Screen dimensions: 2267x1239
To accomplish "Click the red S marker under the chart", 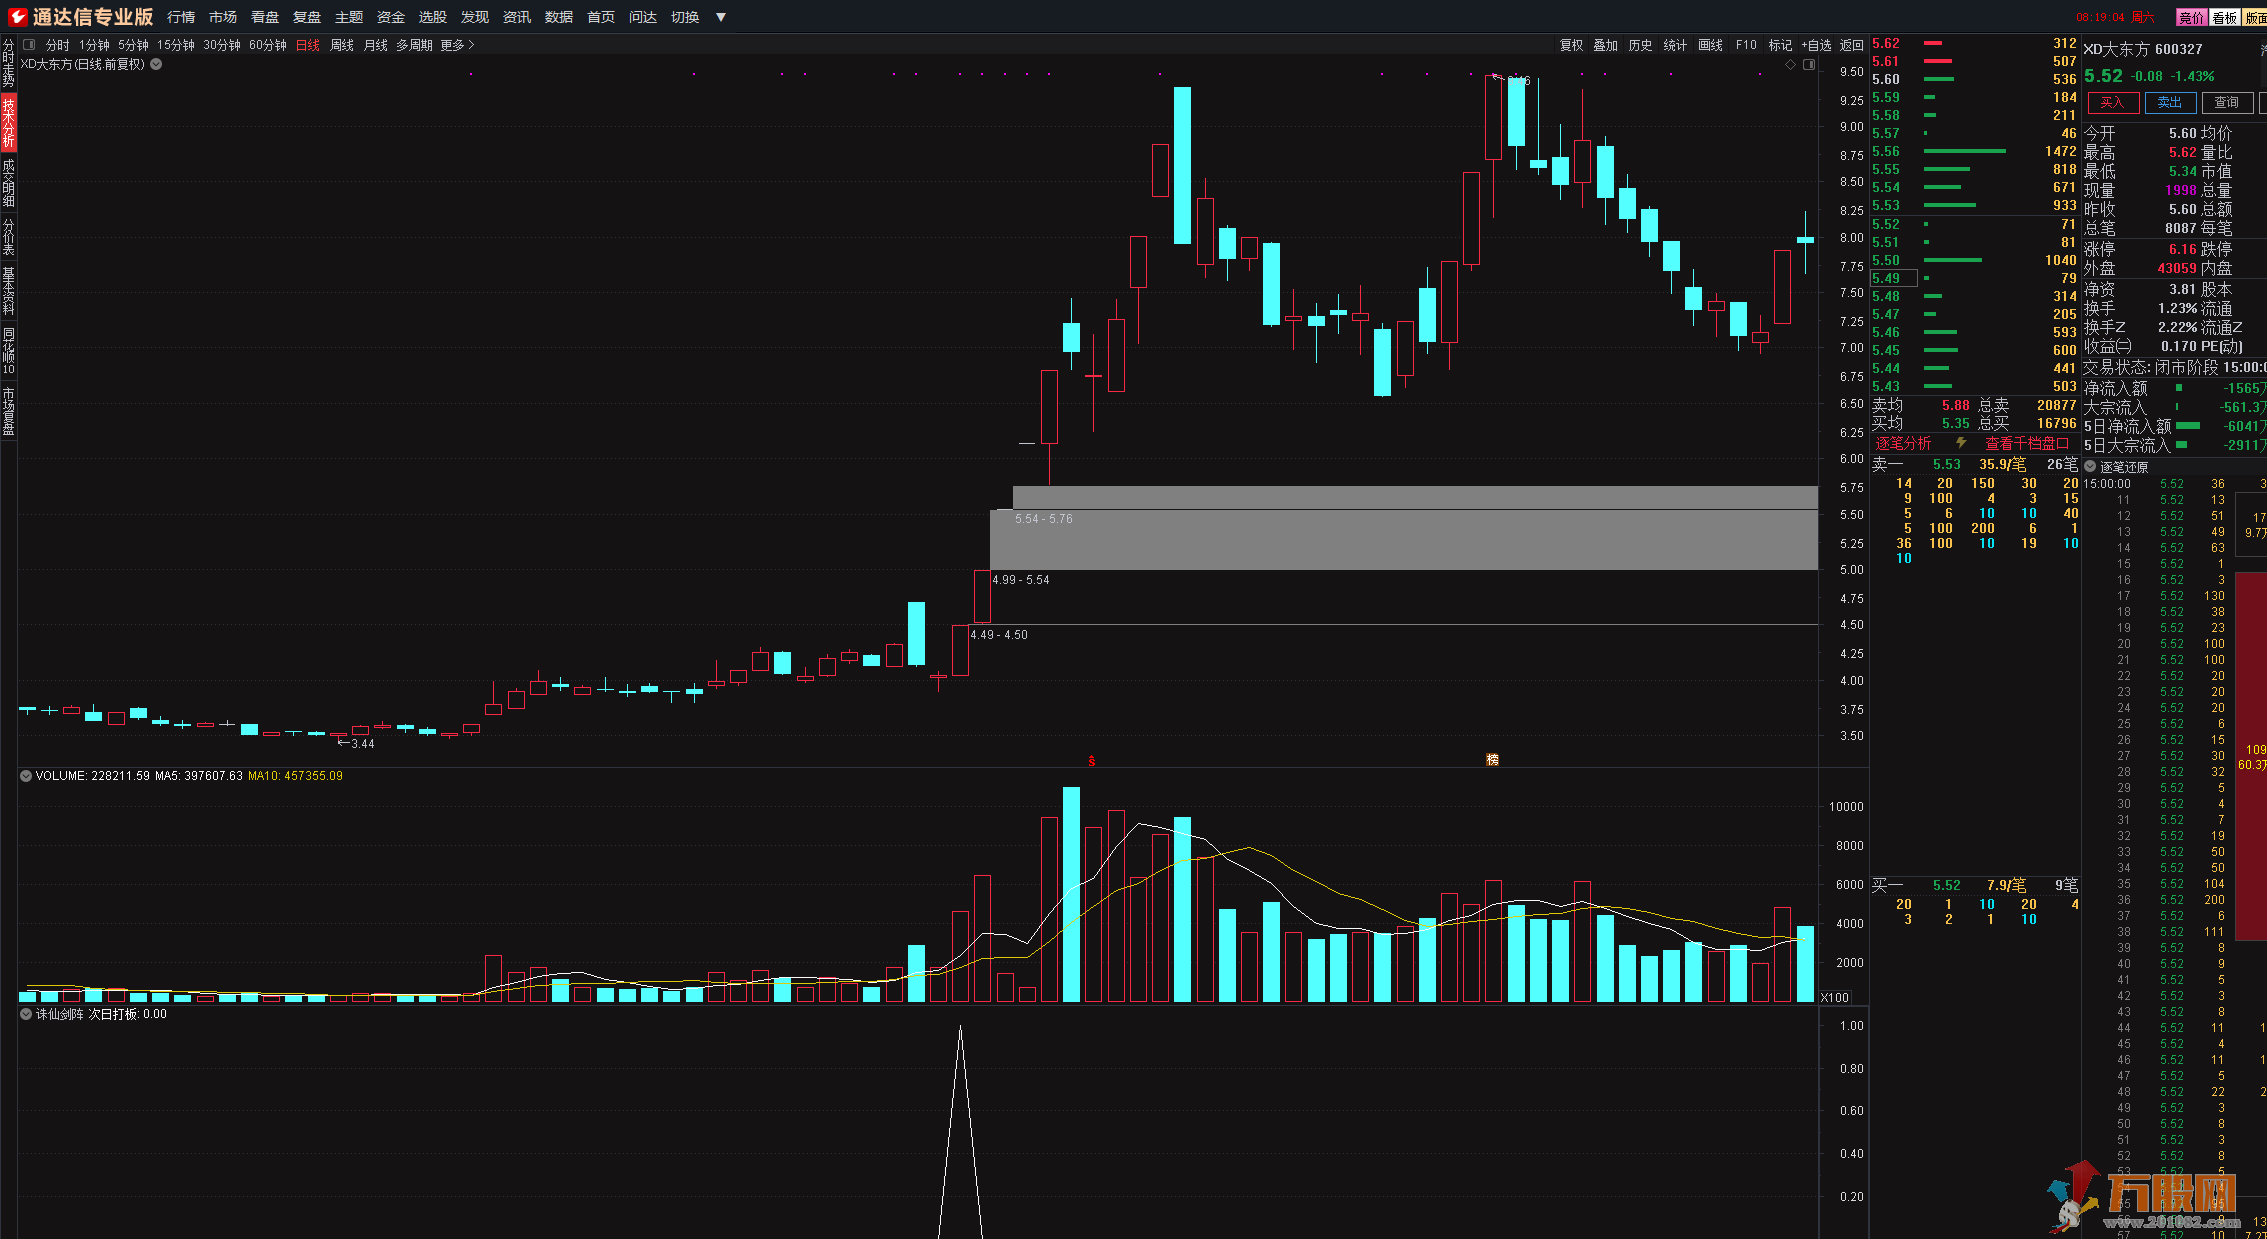I will tap(1091, 761).
